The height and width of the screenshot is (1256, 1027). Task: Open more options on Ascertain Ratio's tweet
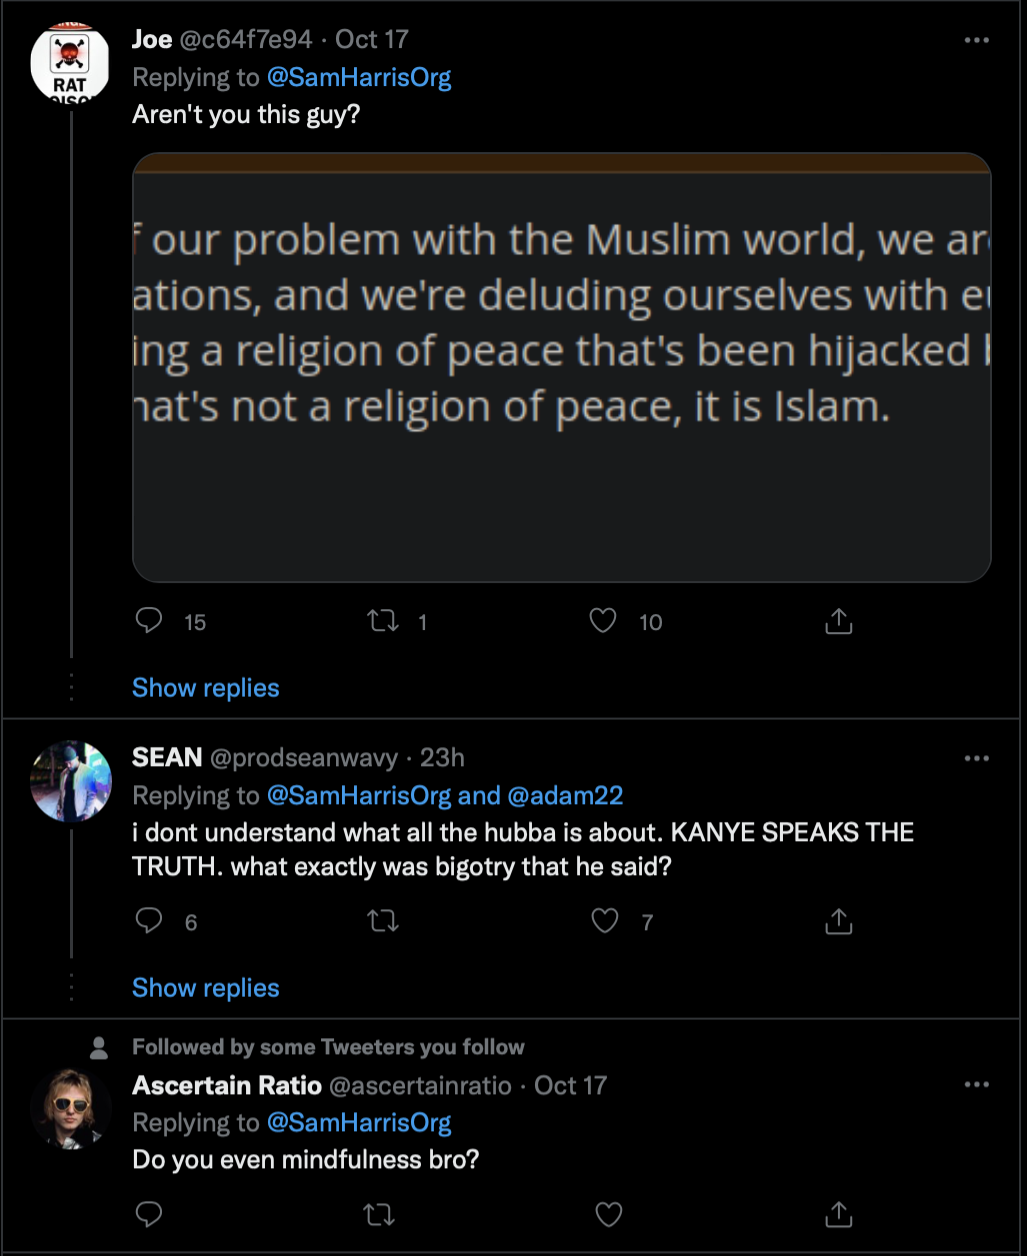tap(976, 1085)
